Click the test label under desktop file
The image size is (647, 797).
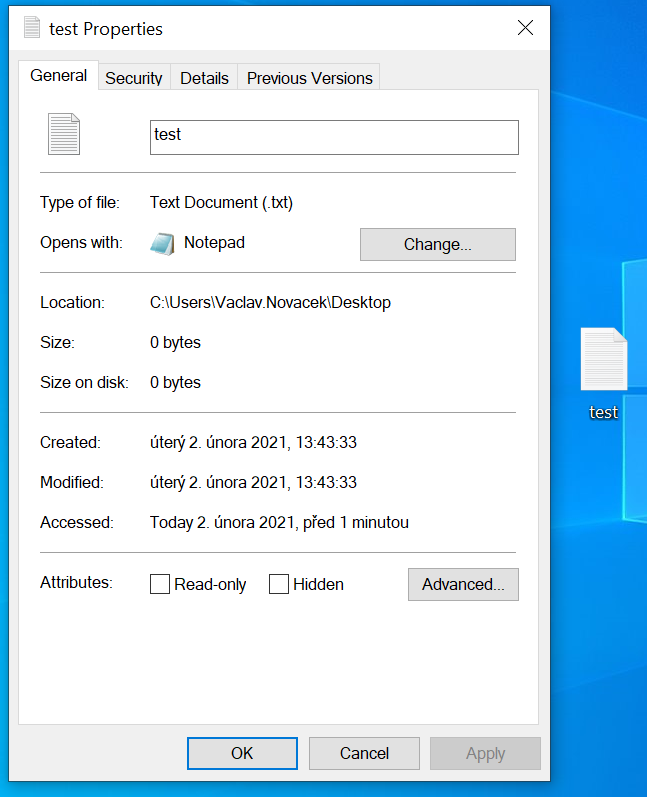pos(603,412)
